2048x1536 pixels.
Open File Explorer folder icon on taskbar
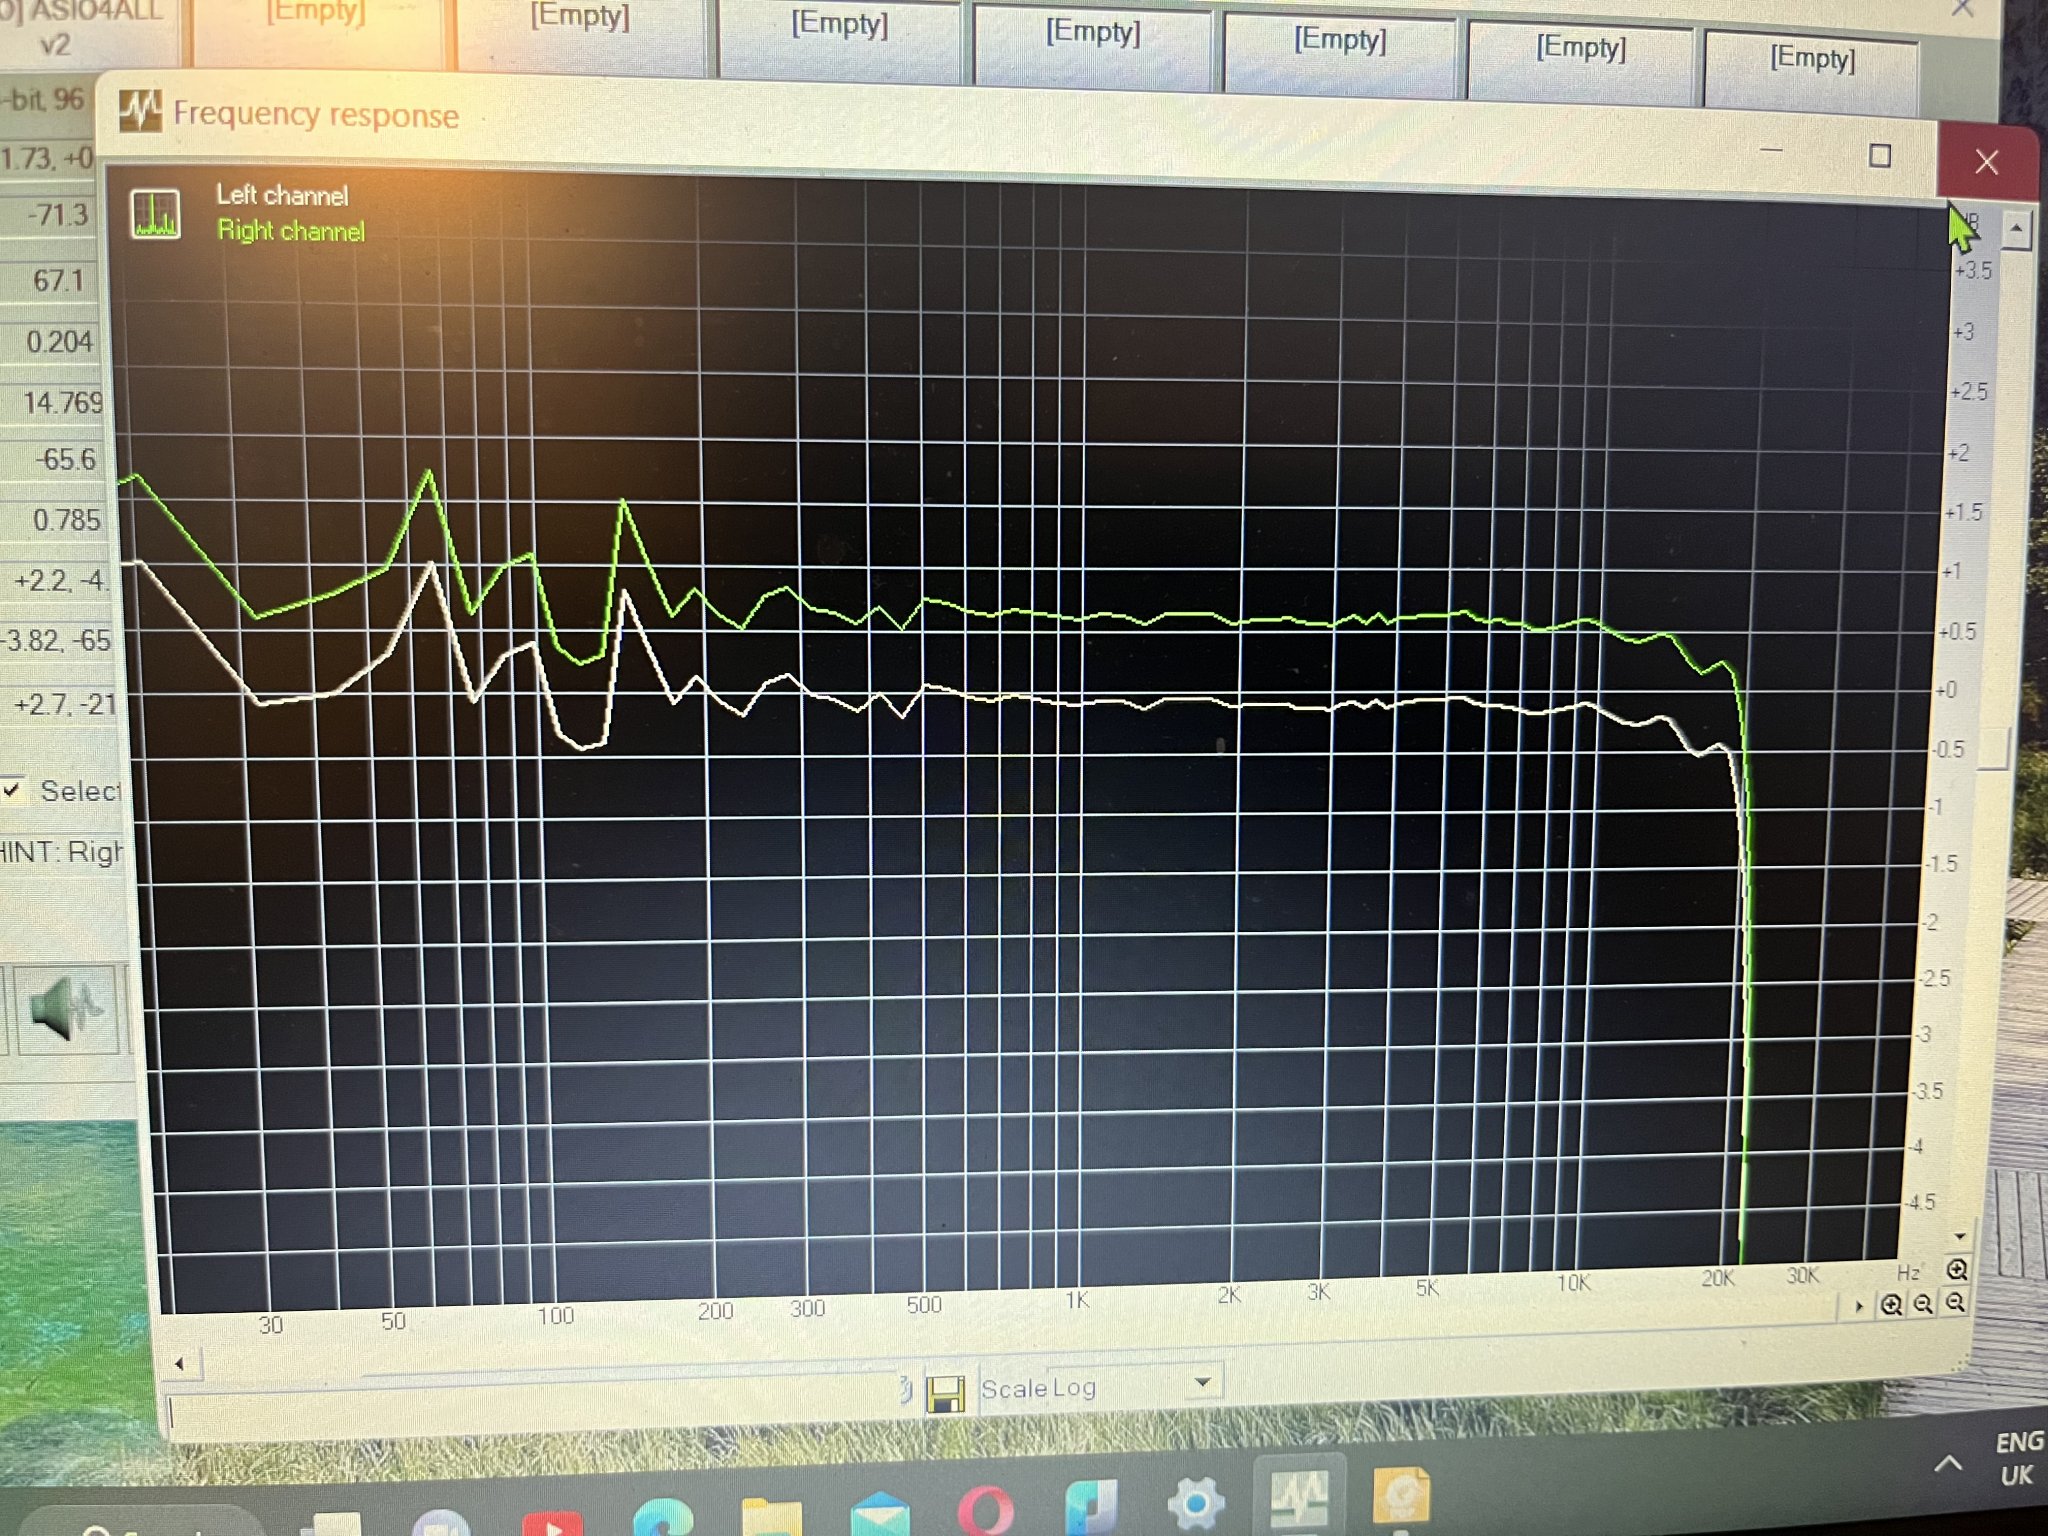tap(770, 1515)
